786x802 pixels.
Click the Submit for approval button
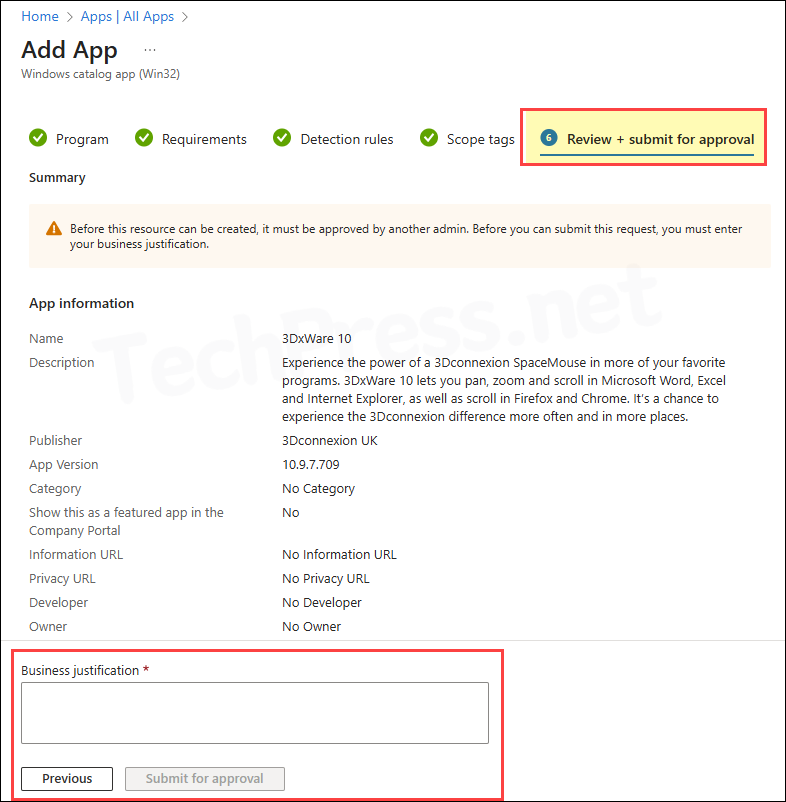[205, 778]
